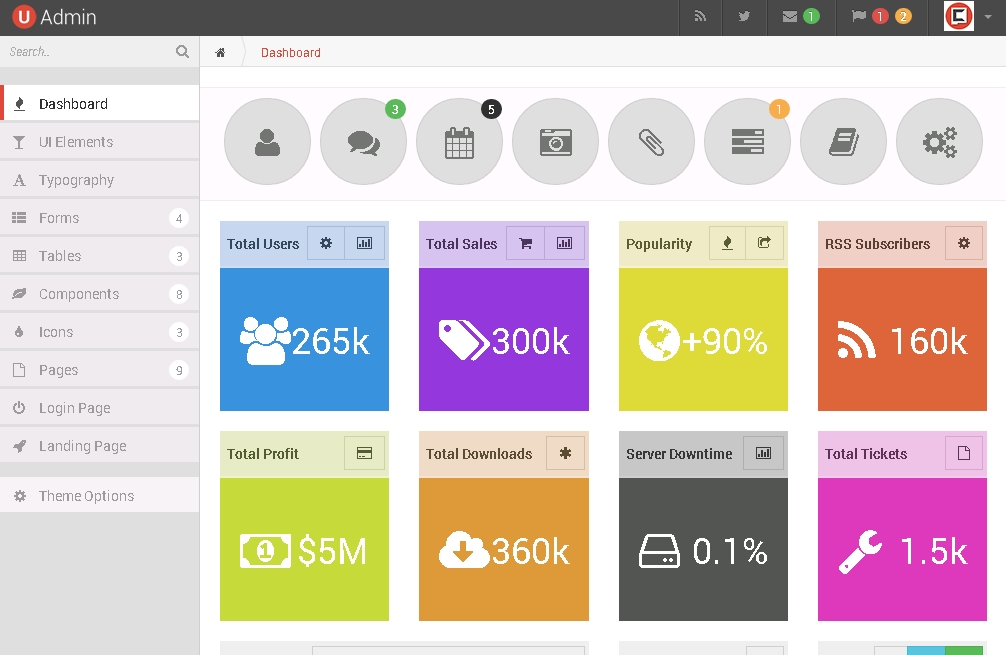Open the calendar circle shortcut

(459, 142)
